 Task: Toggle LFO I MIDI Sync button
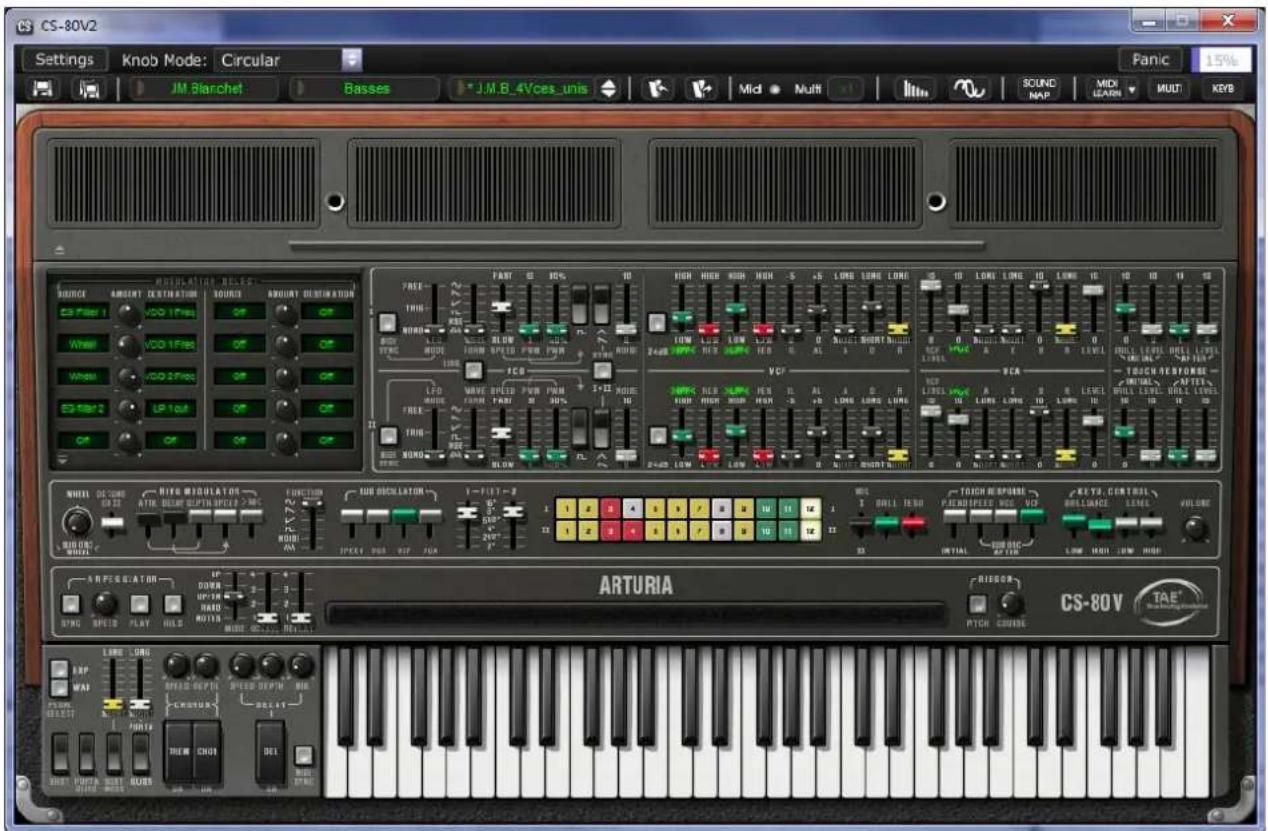point(387,321)
